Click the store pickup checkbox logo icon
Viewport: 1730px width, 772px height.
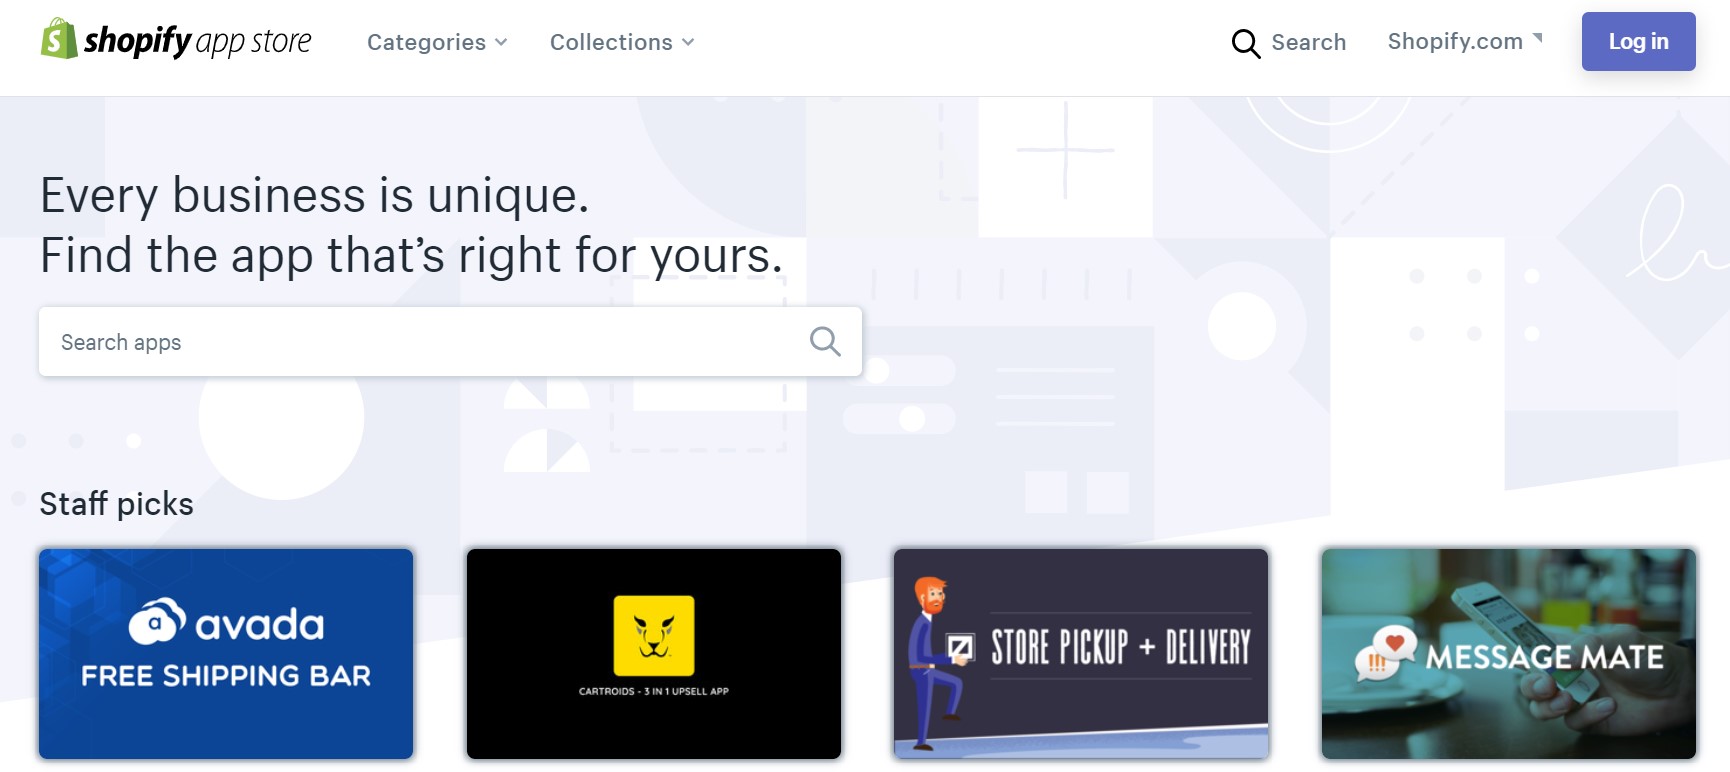click(960, 648)
